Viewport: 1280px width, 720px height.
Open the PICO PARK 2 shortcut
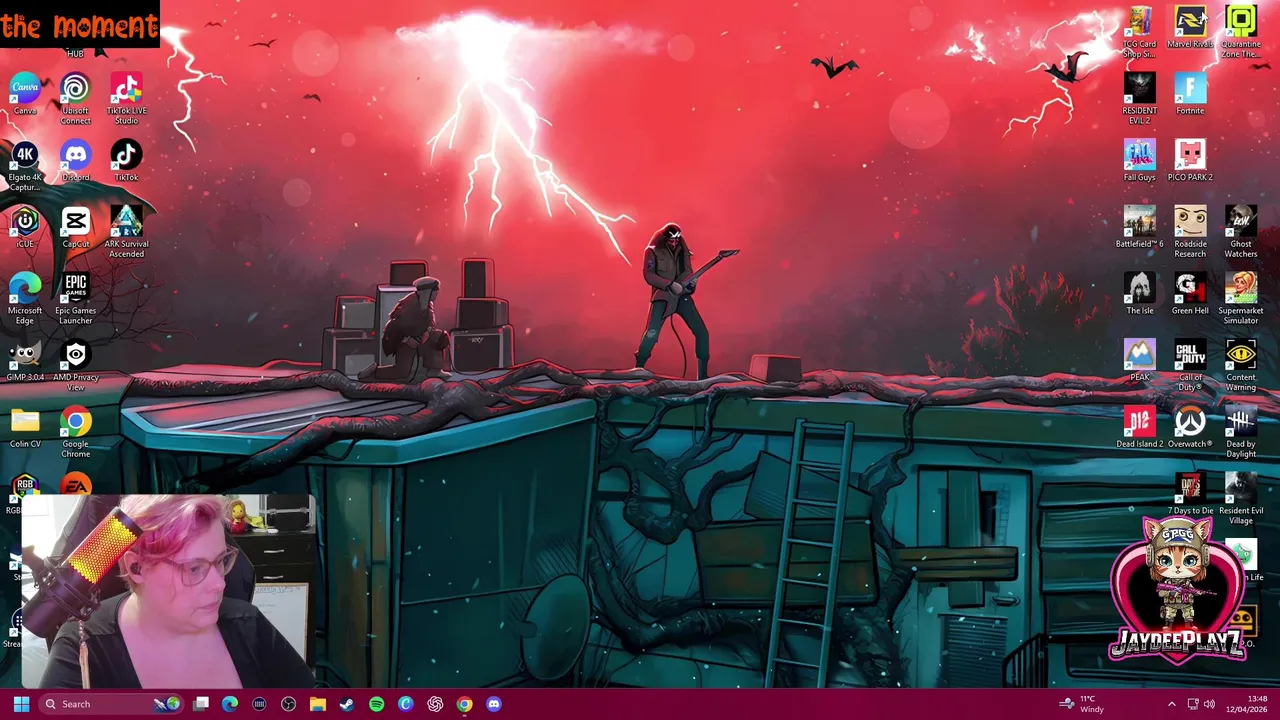point(1190,161)
